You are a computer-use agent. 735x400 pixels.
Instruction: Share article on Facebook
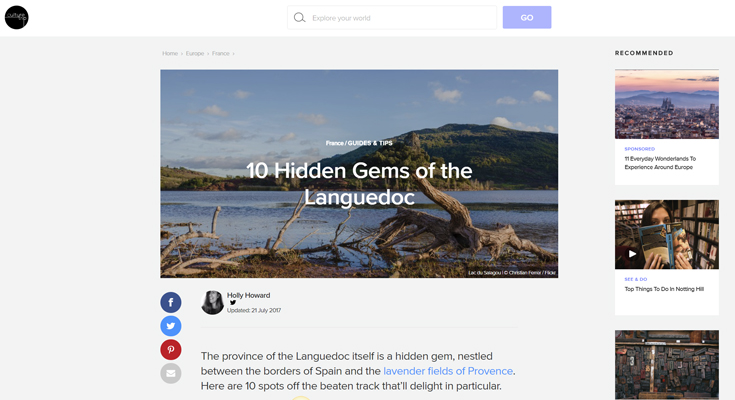(171, 302)
